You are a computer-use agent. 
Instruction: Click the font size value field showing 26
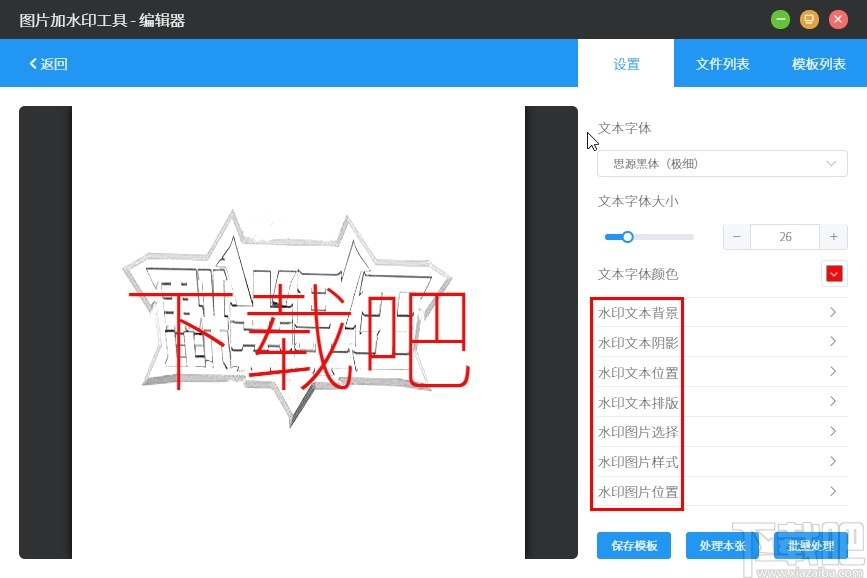[x=785, y=236]
